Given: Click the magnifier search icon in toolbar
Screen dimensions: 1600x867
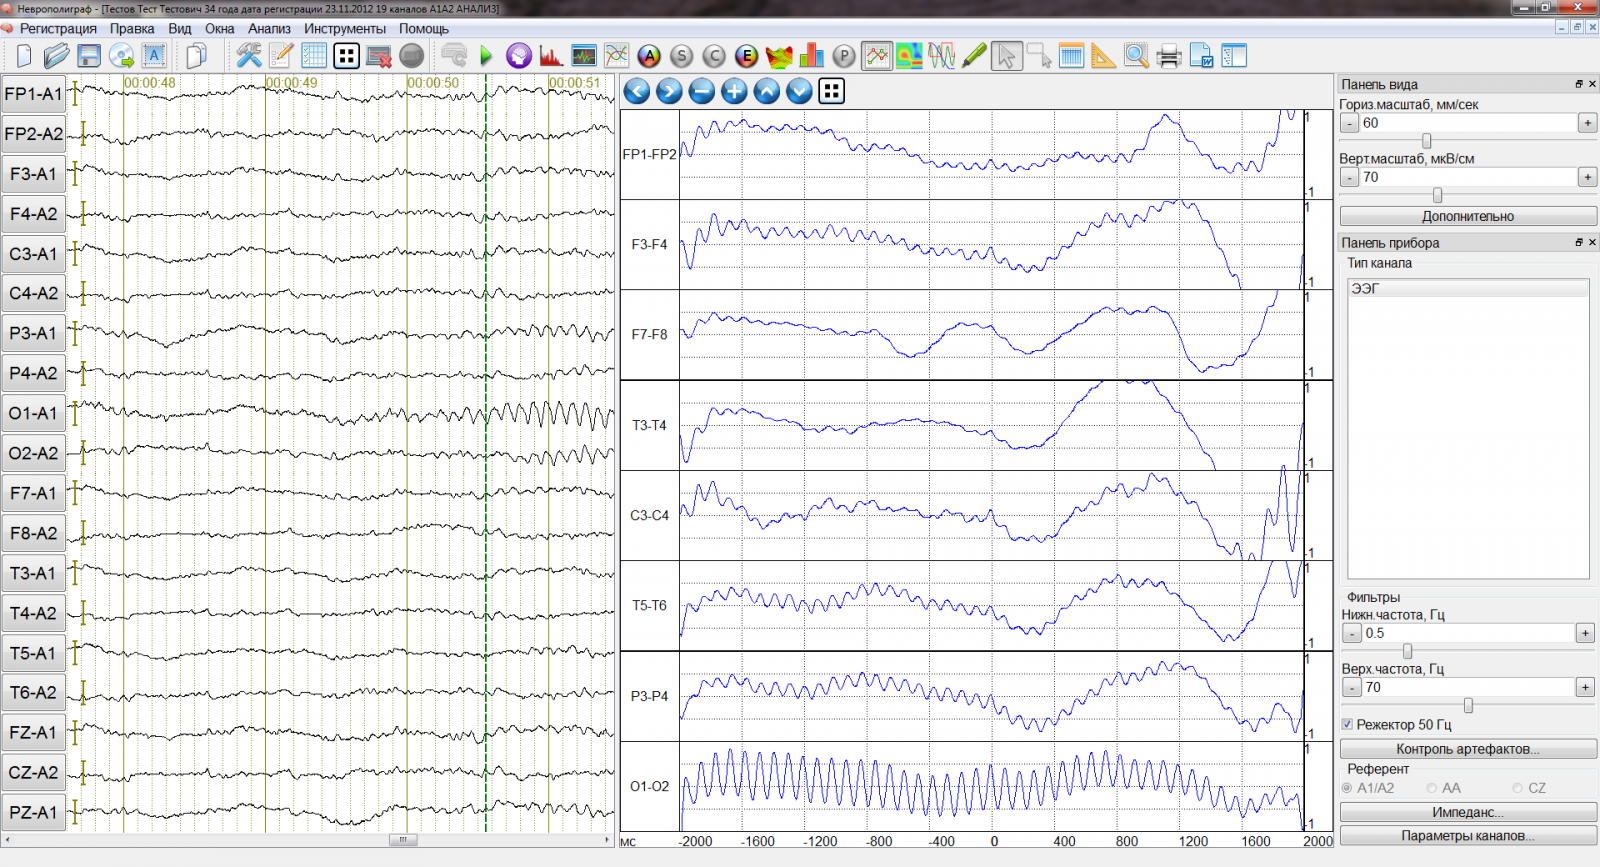Looking at the screenshot, I should pyautogui.click(x=1136, y=56).
